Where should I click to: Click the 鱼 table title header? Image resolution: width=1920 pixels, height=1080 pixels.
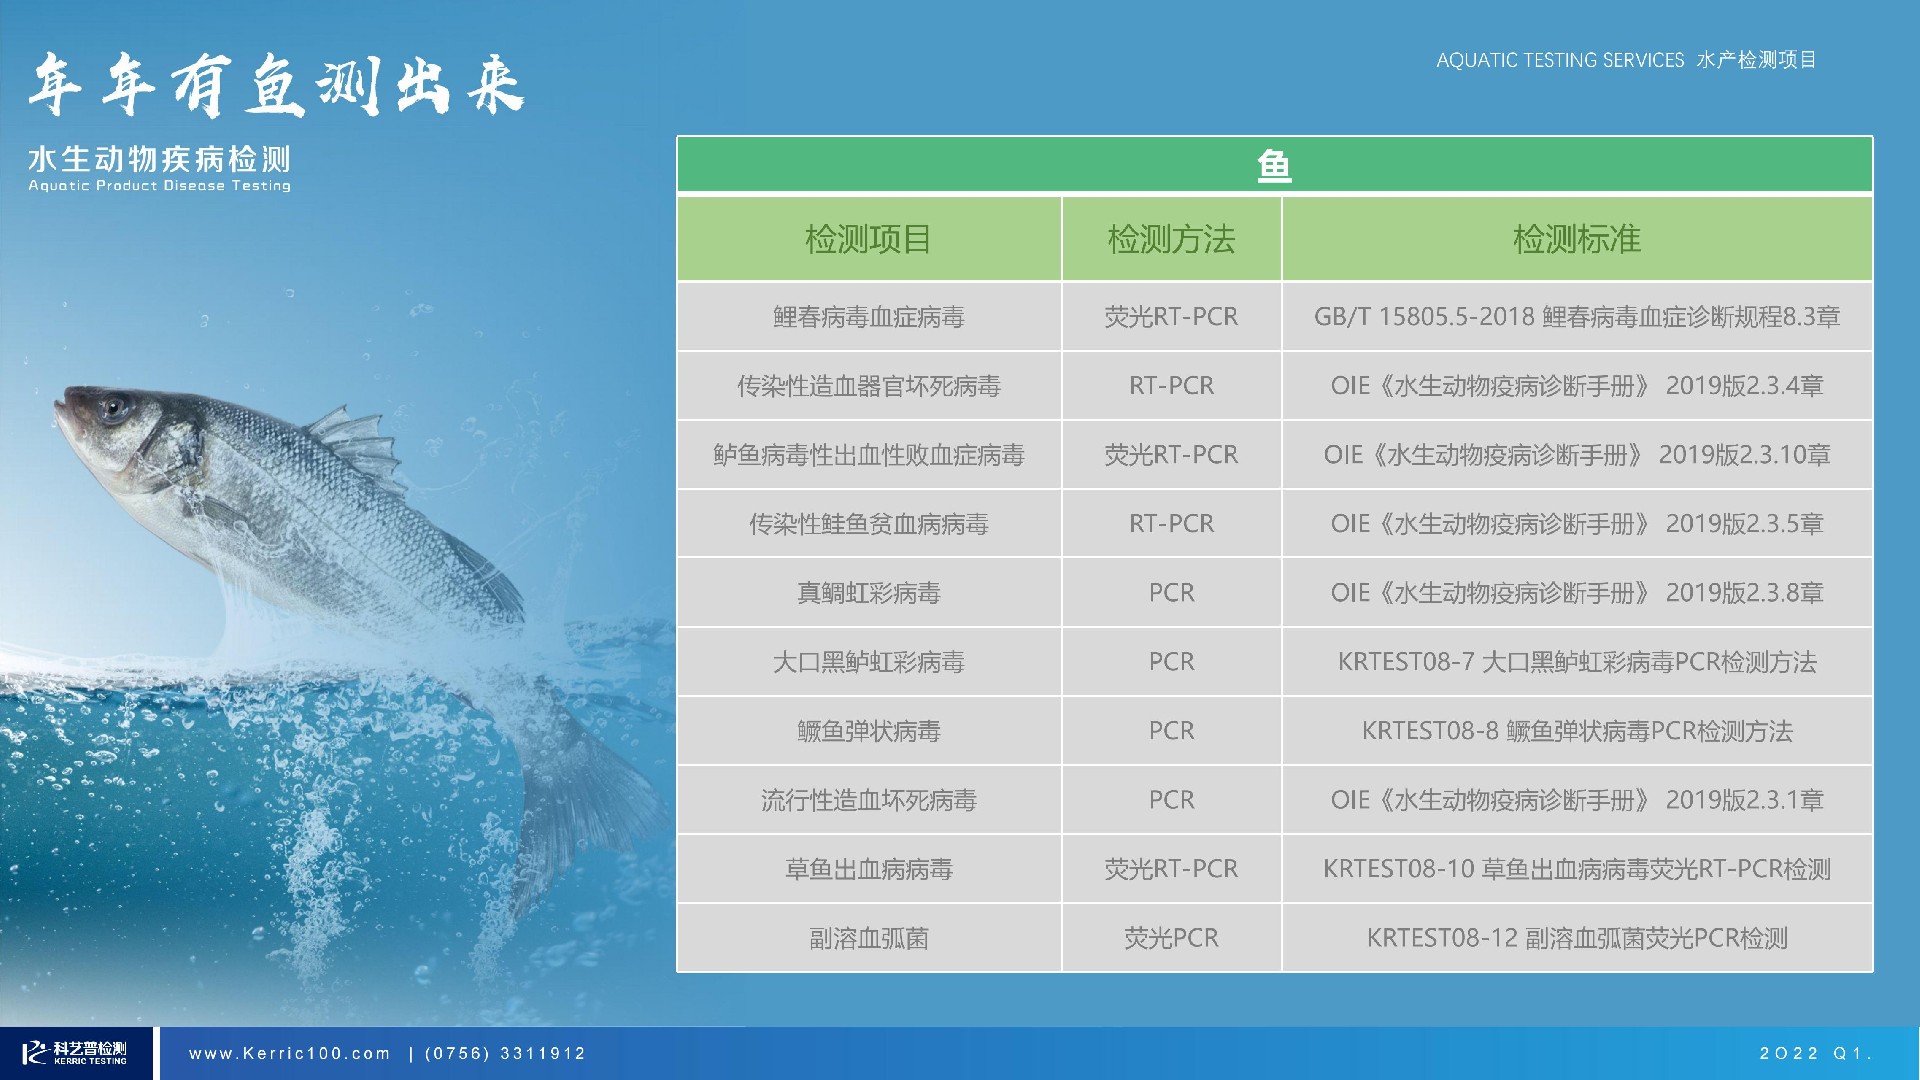point(1274,164)
